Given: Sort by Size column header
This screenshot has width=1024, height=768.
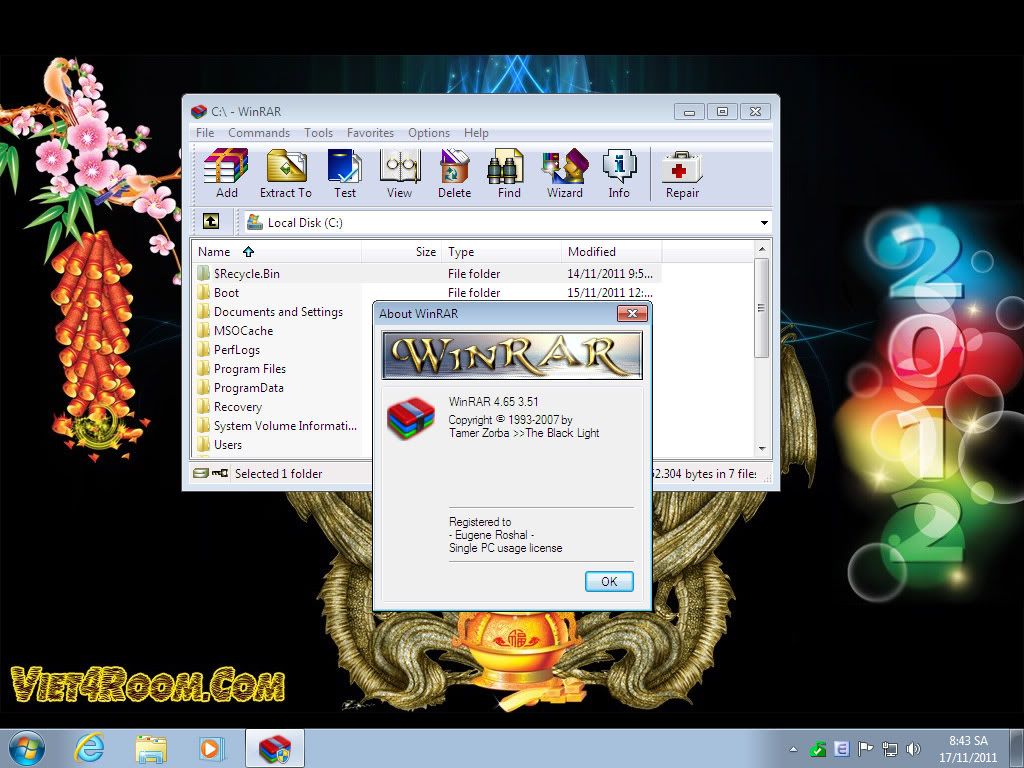Looking at the screenshot, I should pyautogui.click(x=402, y=251).
